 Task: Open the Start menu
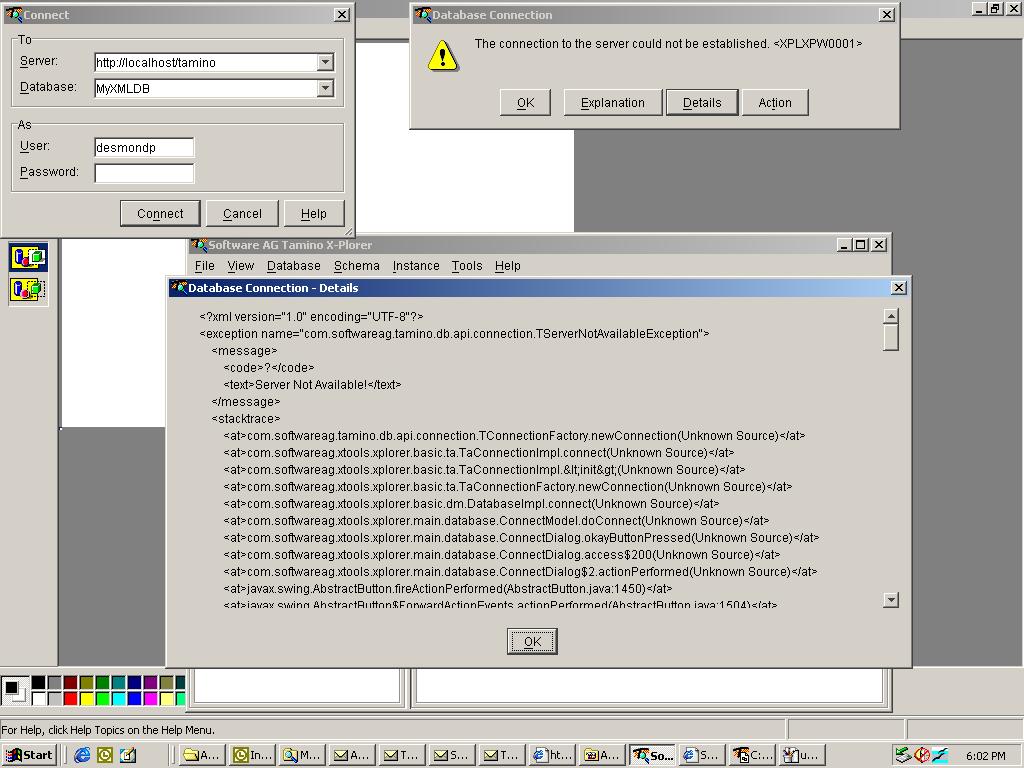(29, 755)
